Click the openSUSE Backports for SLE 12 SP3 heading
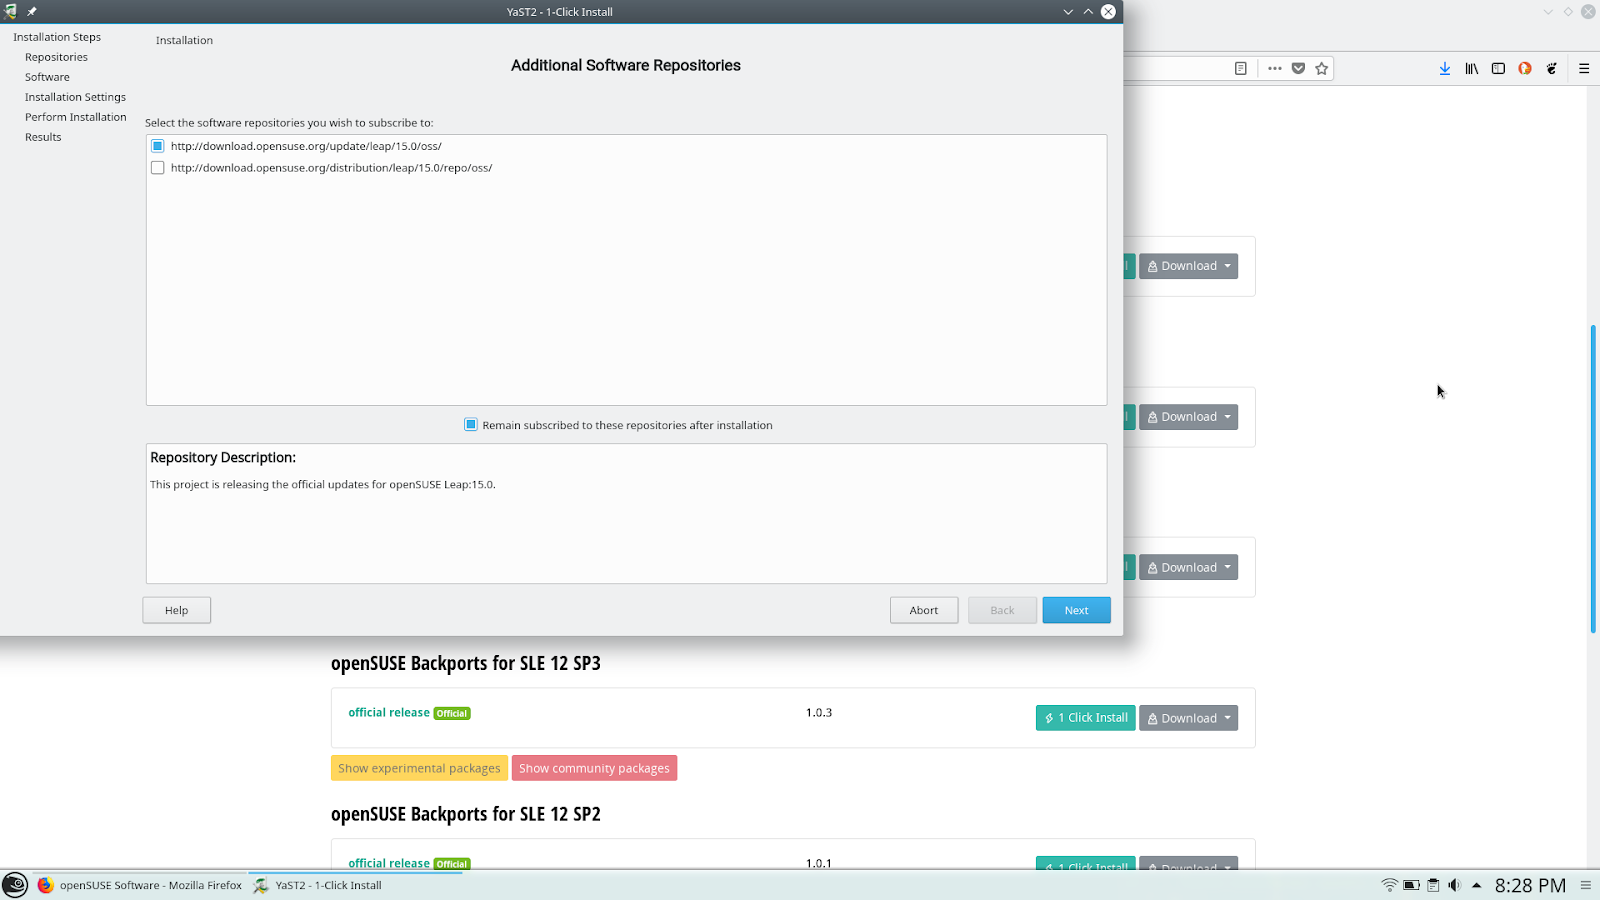The height and width of the screenshot is (900, 1600). (466, 664)
